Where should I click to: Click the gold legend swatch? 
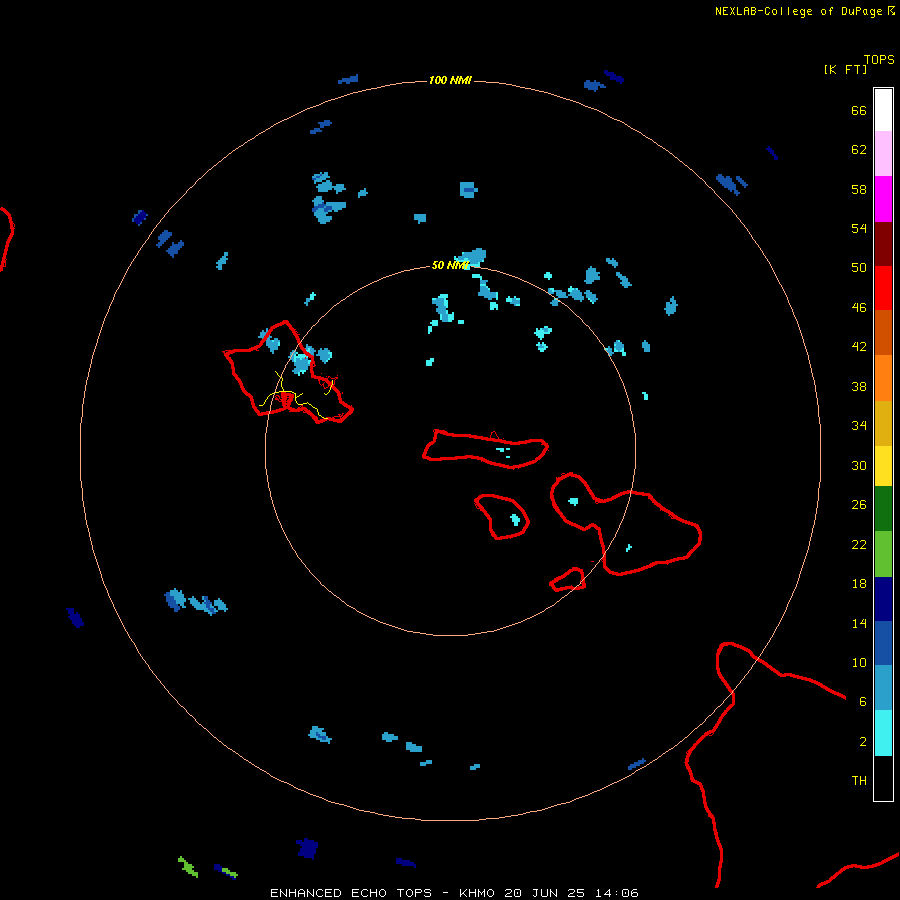(x=883, y=423)
